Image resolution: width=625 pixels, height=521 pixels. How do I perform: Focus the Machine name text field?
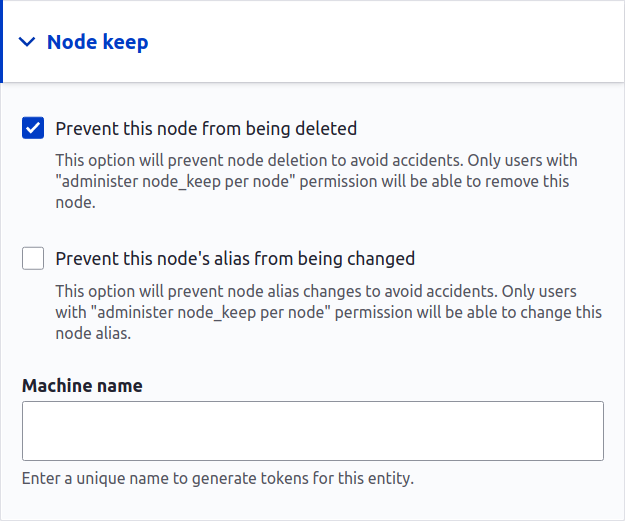[312, 431]
